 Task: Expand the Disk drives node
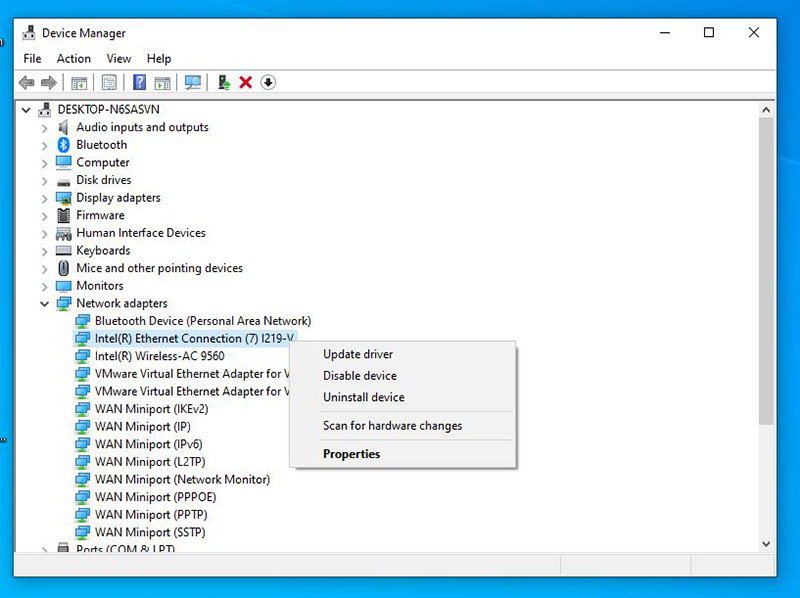44,181
